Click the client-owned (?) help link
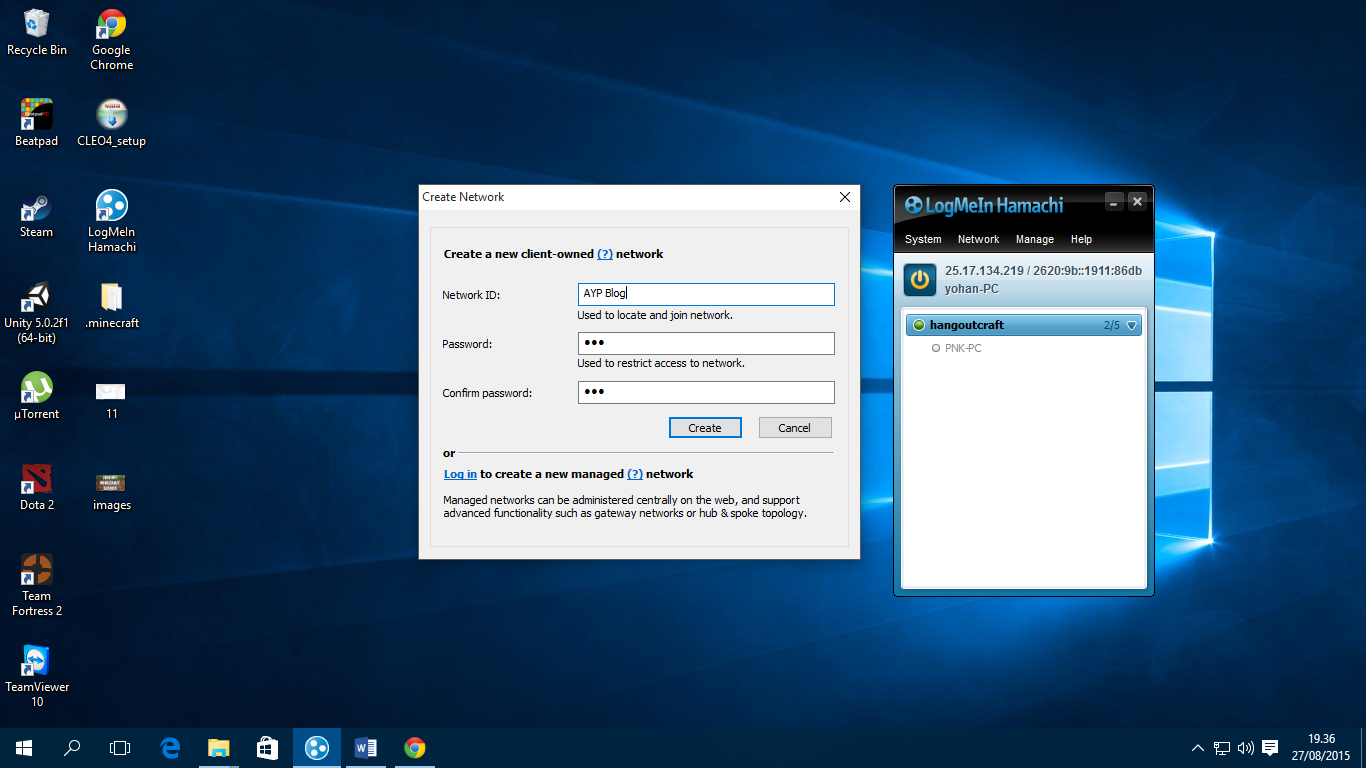This screenshot has width=1366, height=768. pyautogui.click(x=605, y=254)
